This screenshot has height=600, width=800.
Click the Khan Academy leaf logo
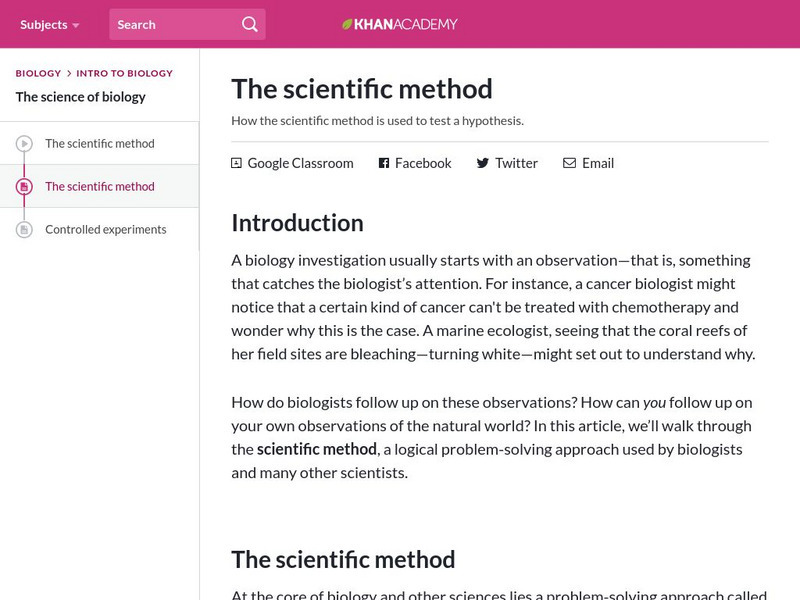point(347,24)
